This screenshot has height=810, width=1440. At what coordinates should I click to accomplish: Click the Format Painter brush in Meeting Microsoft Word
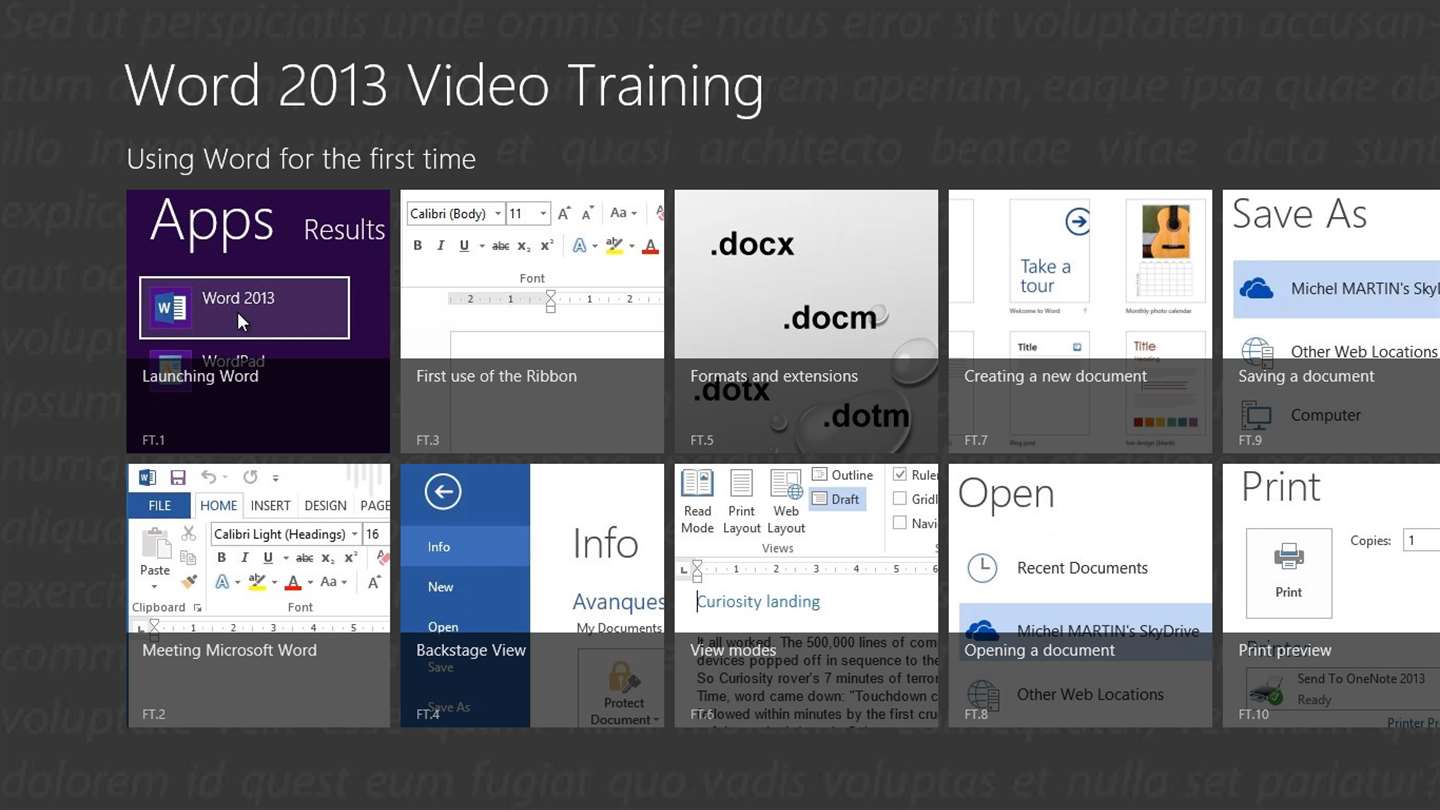click(188, 581)
